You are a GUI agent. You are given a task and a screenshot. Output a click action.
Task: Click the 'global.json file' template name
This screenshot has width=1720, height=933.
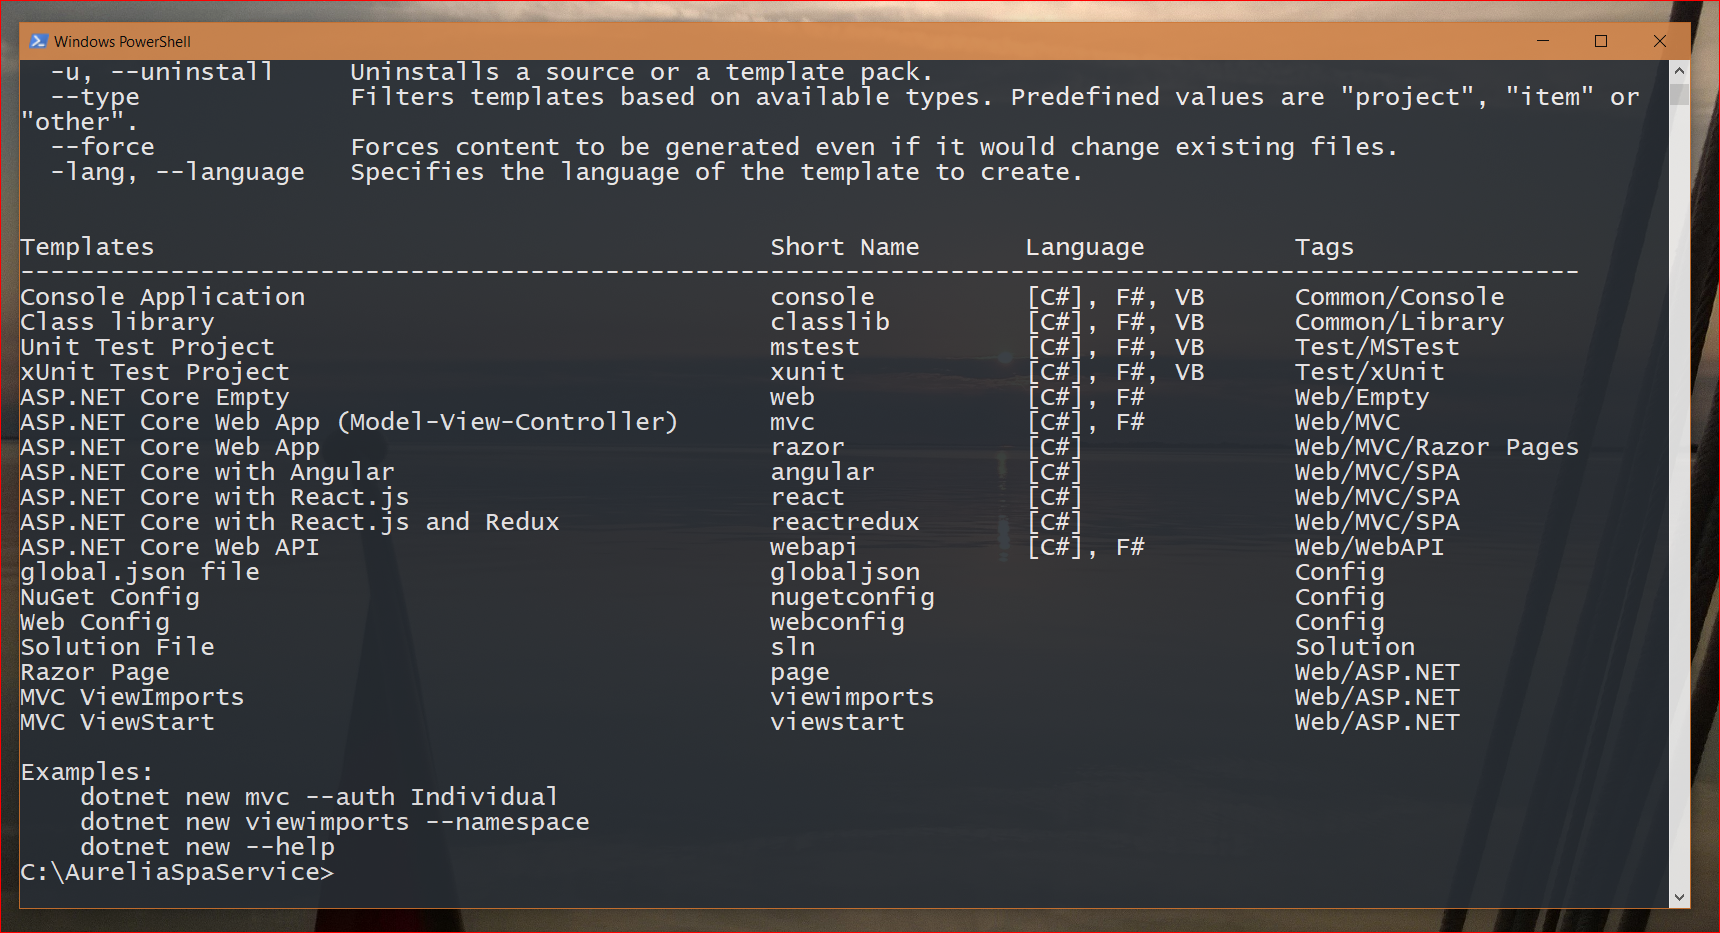(140, 572)
